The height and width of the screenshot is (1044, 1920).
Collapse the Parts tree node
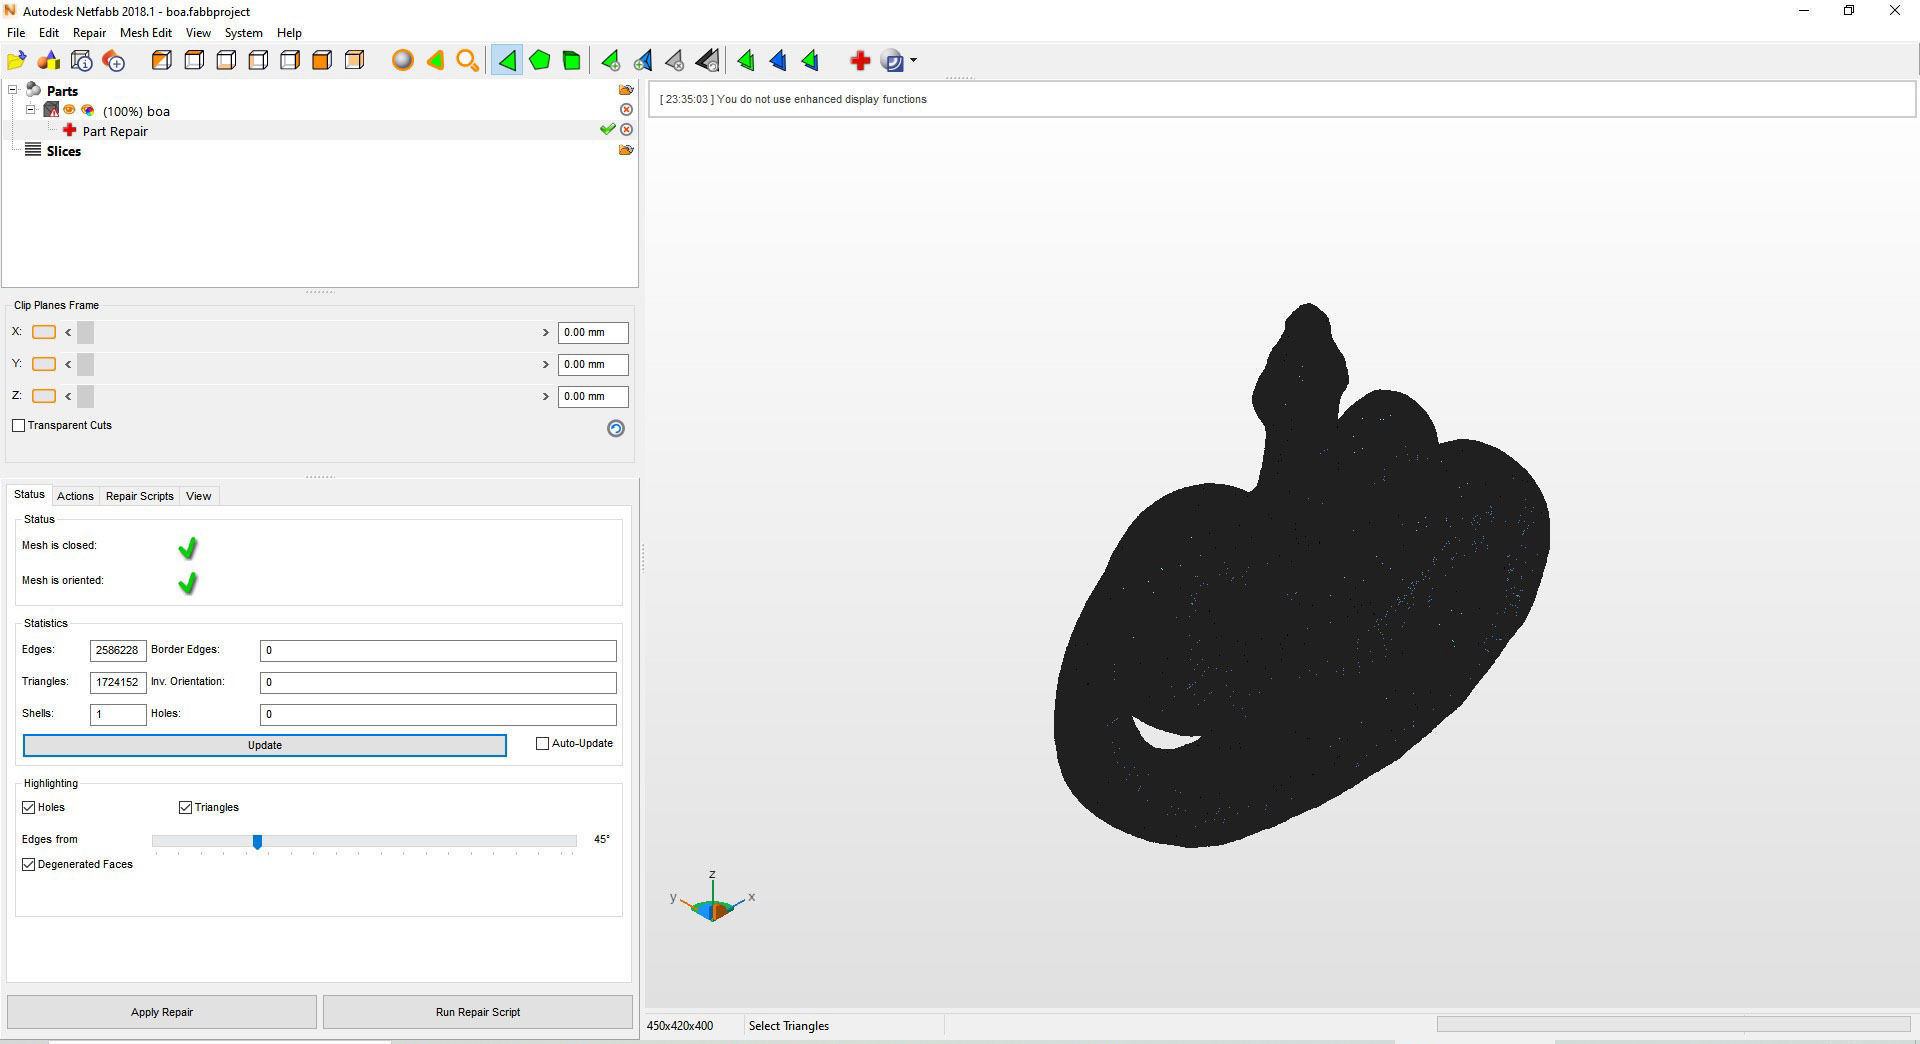[13, 90]
